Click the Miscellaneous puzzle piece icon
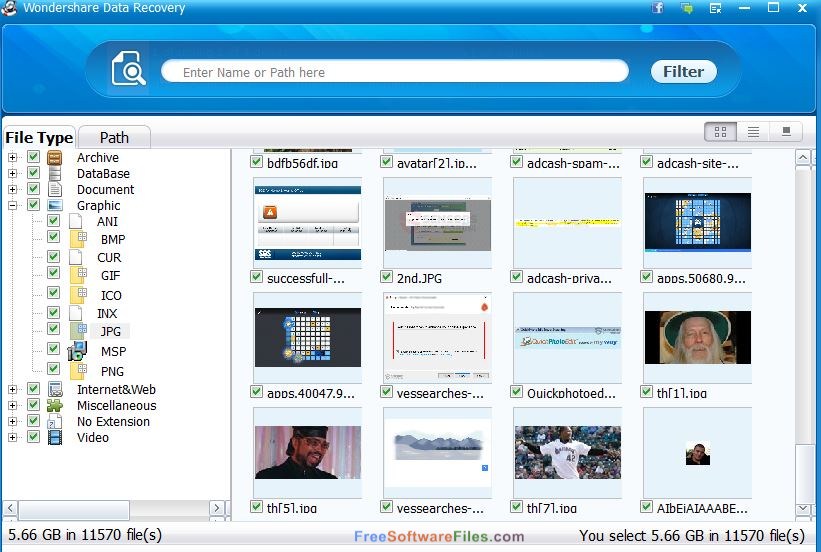821x552 pixels. (54, 405)
